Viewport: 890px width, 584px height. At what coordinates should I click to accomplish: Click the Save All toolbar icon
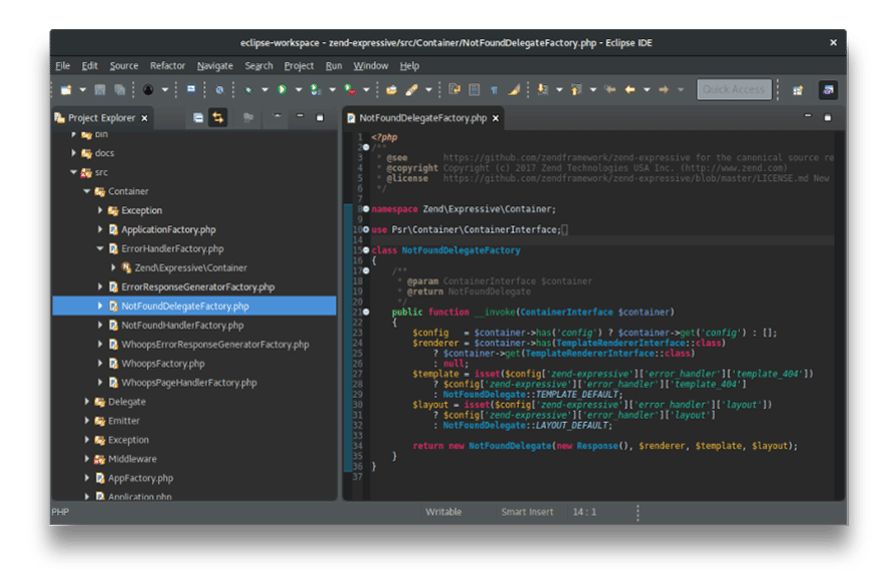click(118, 89)
